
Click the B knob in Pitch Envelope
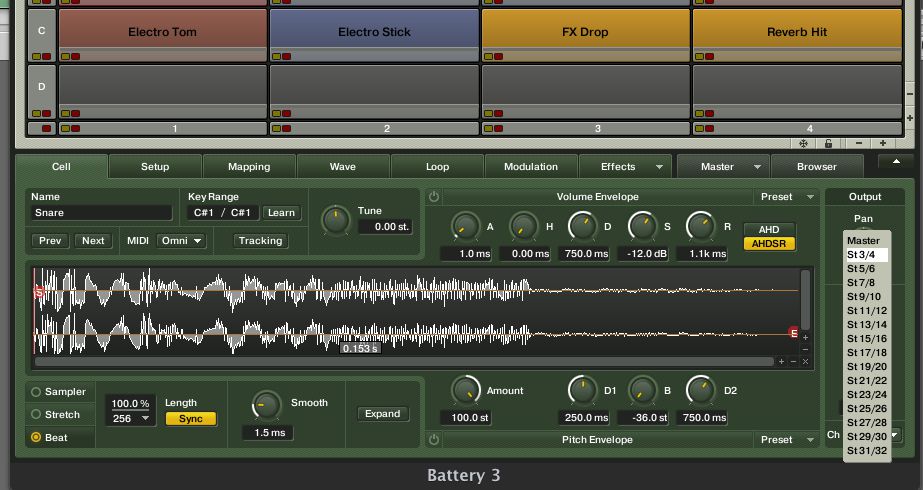pyautogui.click(x=642, y=390)
